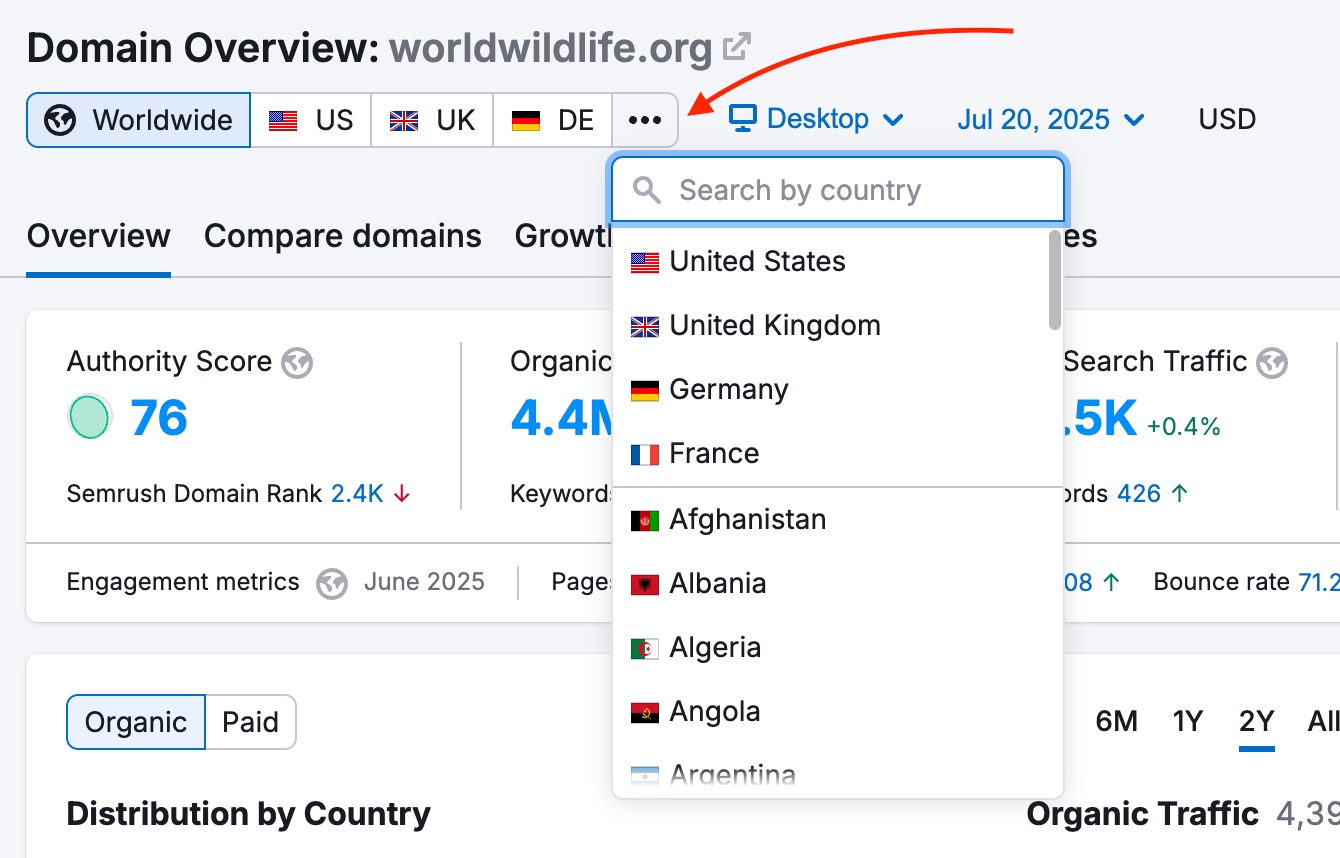Viewport: 1340px width, 858px height.
Task: Click the country list scrollbar
Action: [1055, 280]
